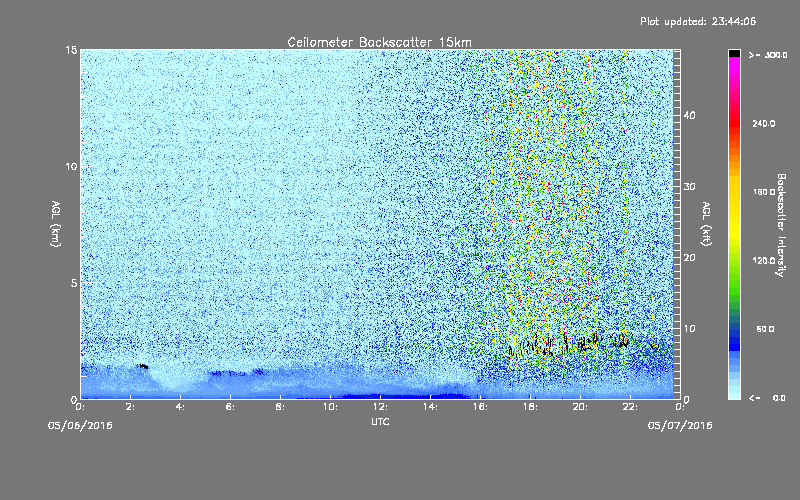This screenshot has height=500, width=800.
Task: Click the 10 km tick label
Action: [x=71, y=167]
